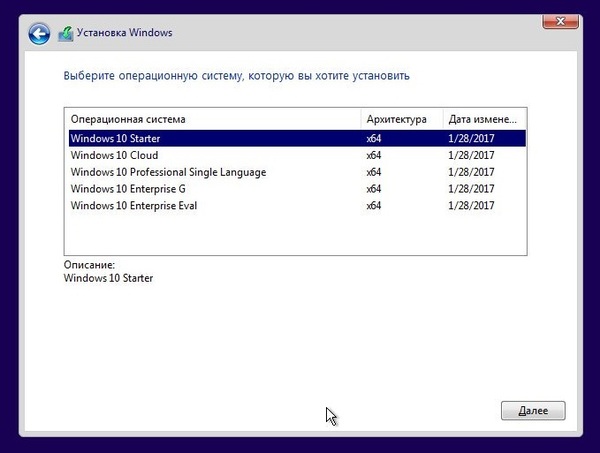Click x64 cell in Windows 10 Starter row
The height and width of the screenshot is (453, 600).
[373, 139]
